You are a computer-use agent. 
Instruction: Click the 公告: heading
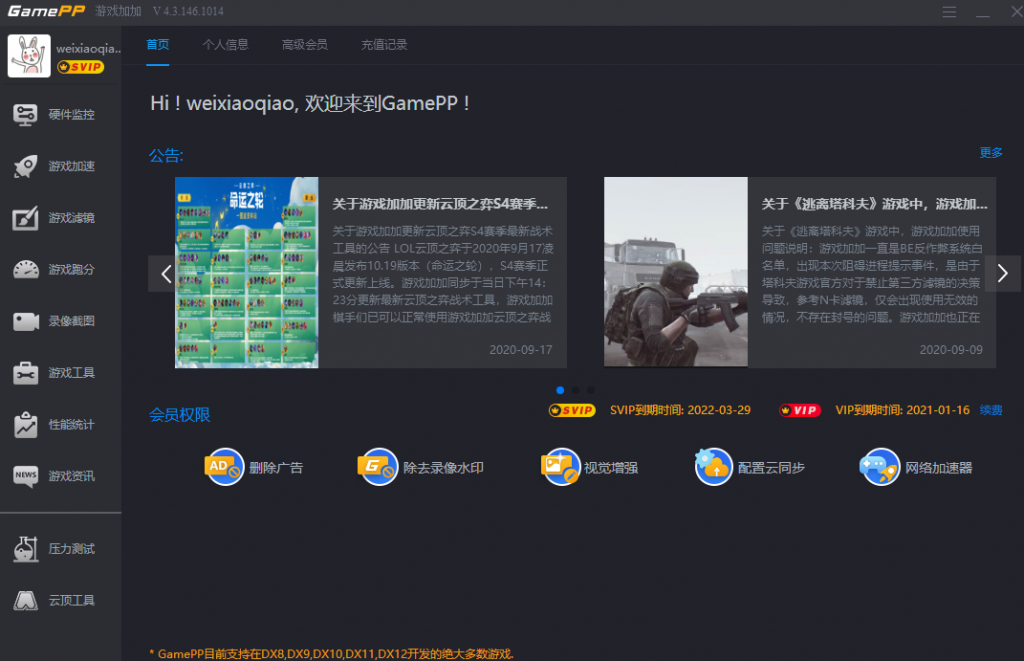pos(166,155)
